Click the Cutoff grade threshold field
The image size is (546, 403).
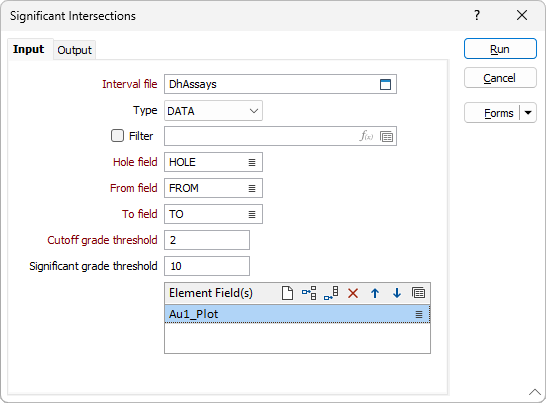point(207,240)
